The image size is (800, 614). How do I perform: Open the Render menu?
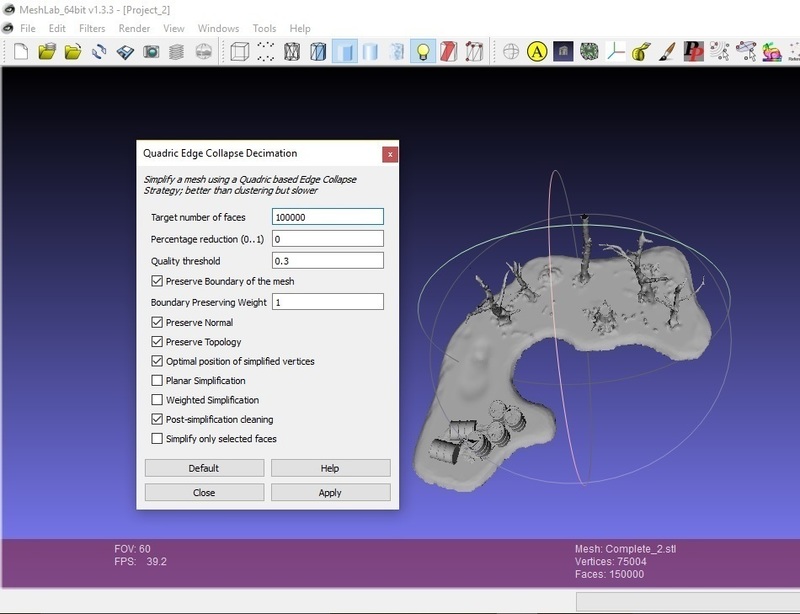pos(134,29)
